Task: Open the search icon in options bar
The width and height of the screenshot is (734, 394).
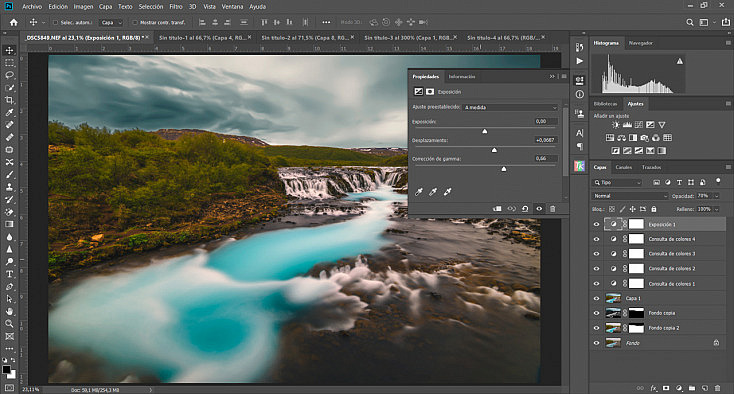Action: tap(690, 22)
